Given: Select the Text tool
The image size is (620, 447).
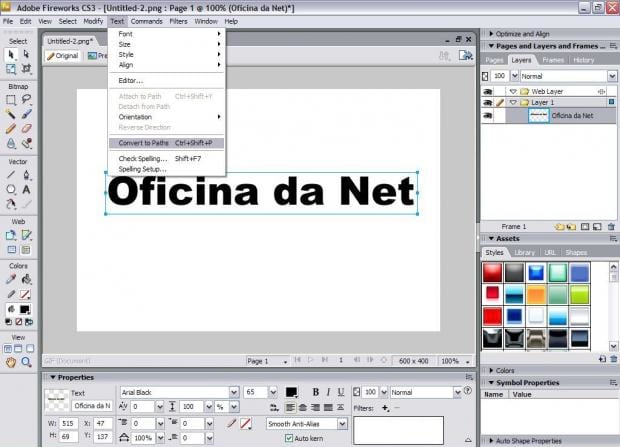Looking at the screenshot, I should pyautogui.click(x=26, y=189).
